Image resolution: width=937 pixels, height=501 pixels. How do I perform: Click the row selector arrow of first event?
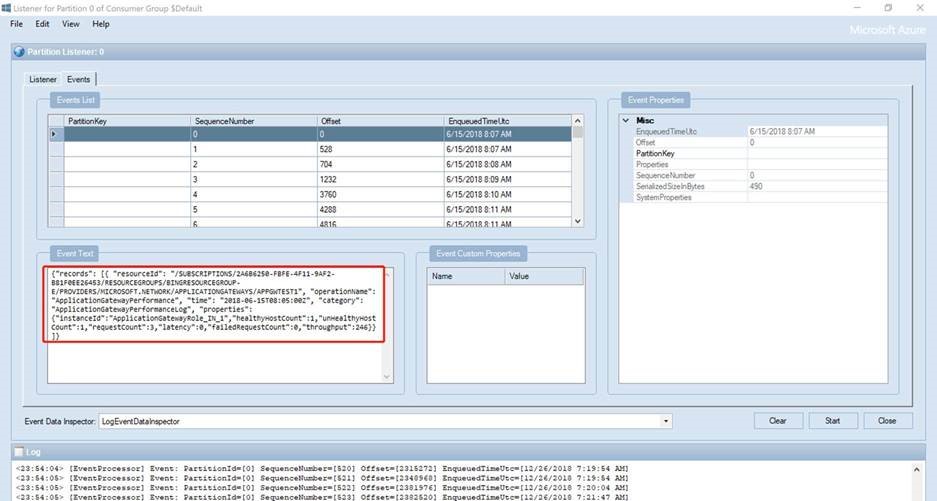coord(55,134)
